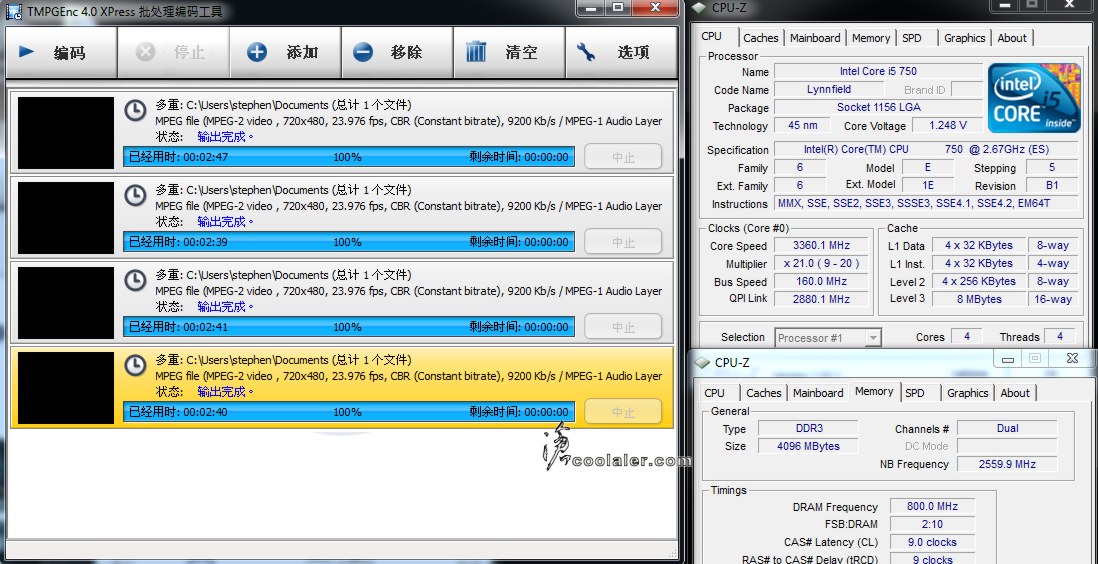The width and height of the screenshot is (1098, 564).
Task: Select thumbnail of the 00:02:41 job
Action: click(x=66, y=303)
